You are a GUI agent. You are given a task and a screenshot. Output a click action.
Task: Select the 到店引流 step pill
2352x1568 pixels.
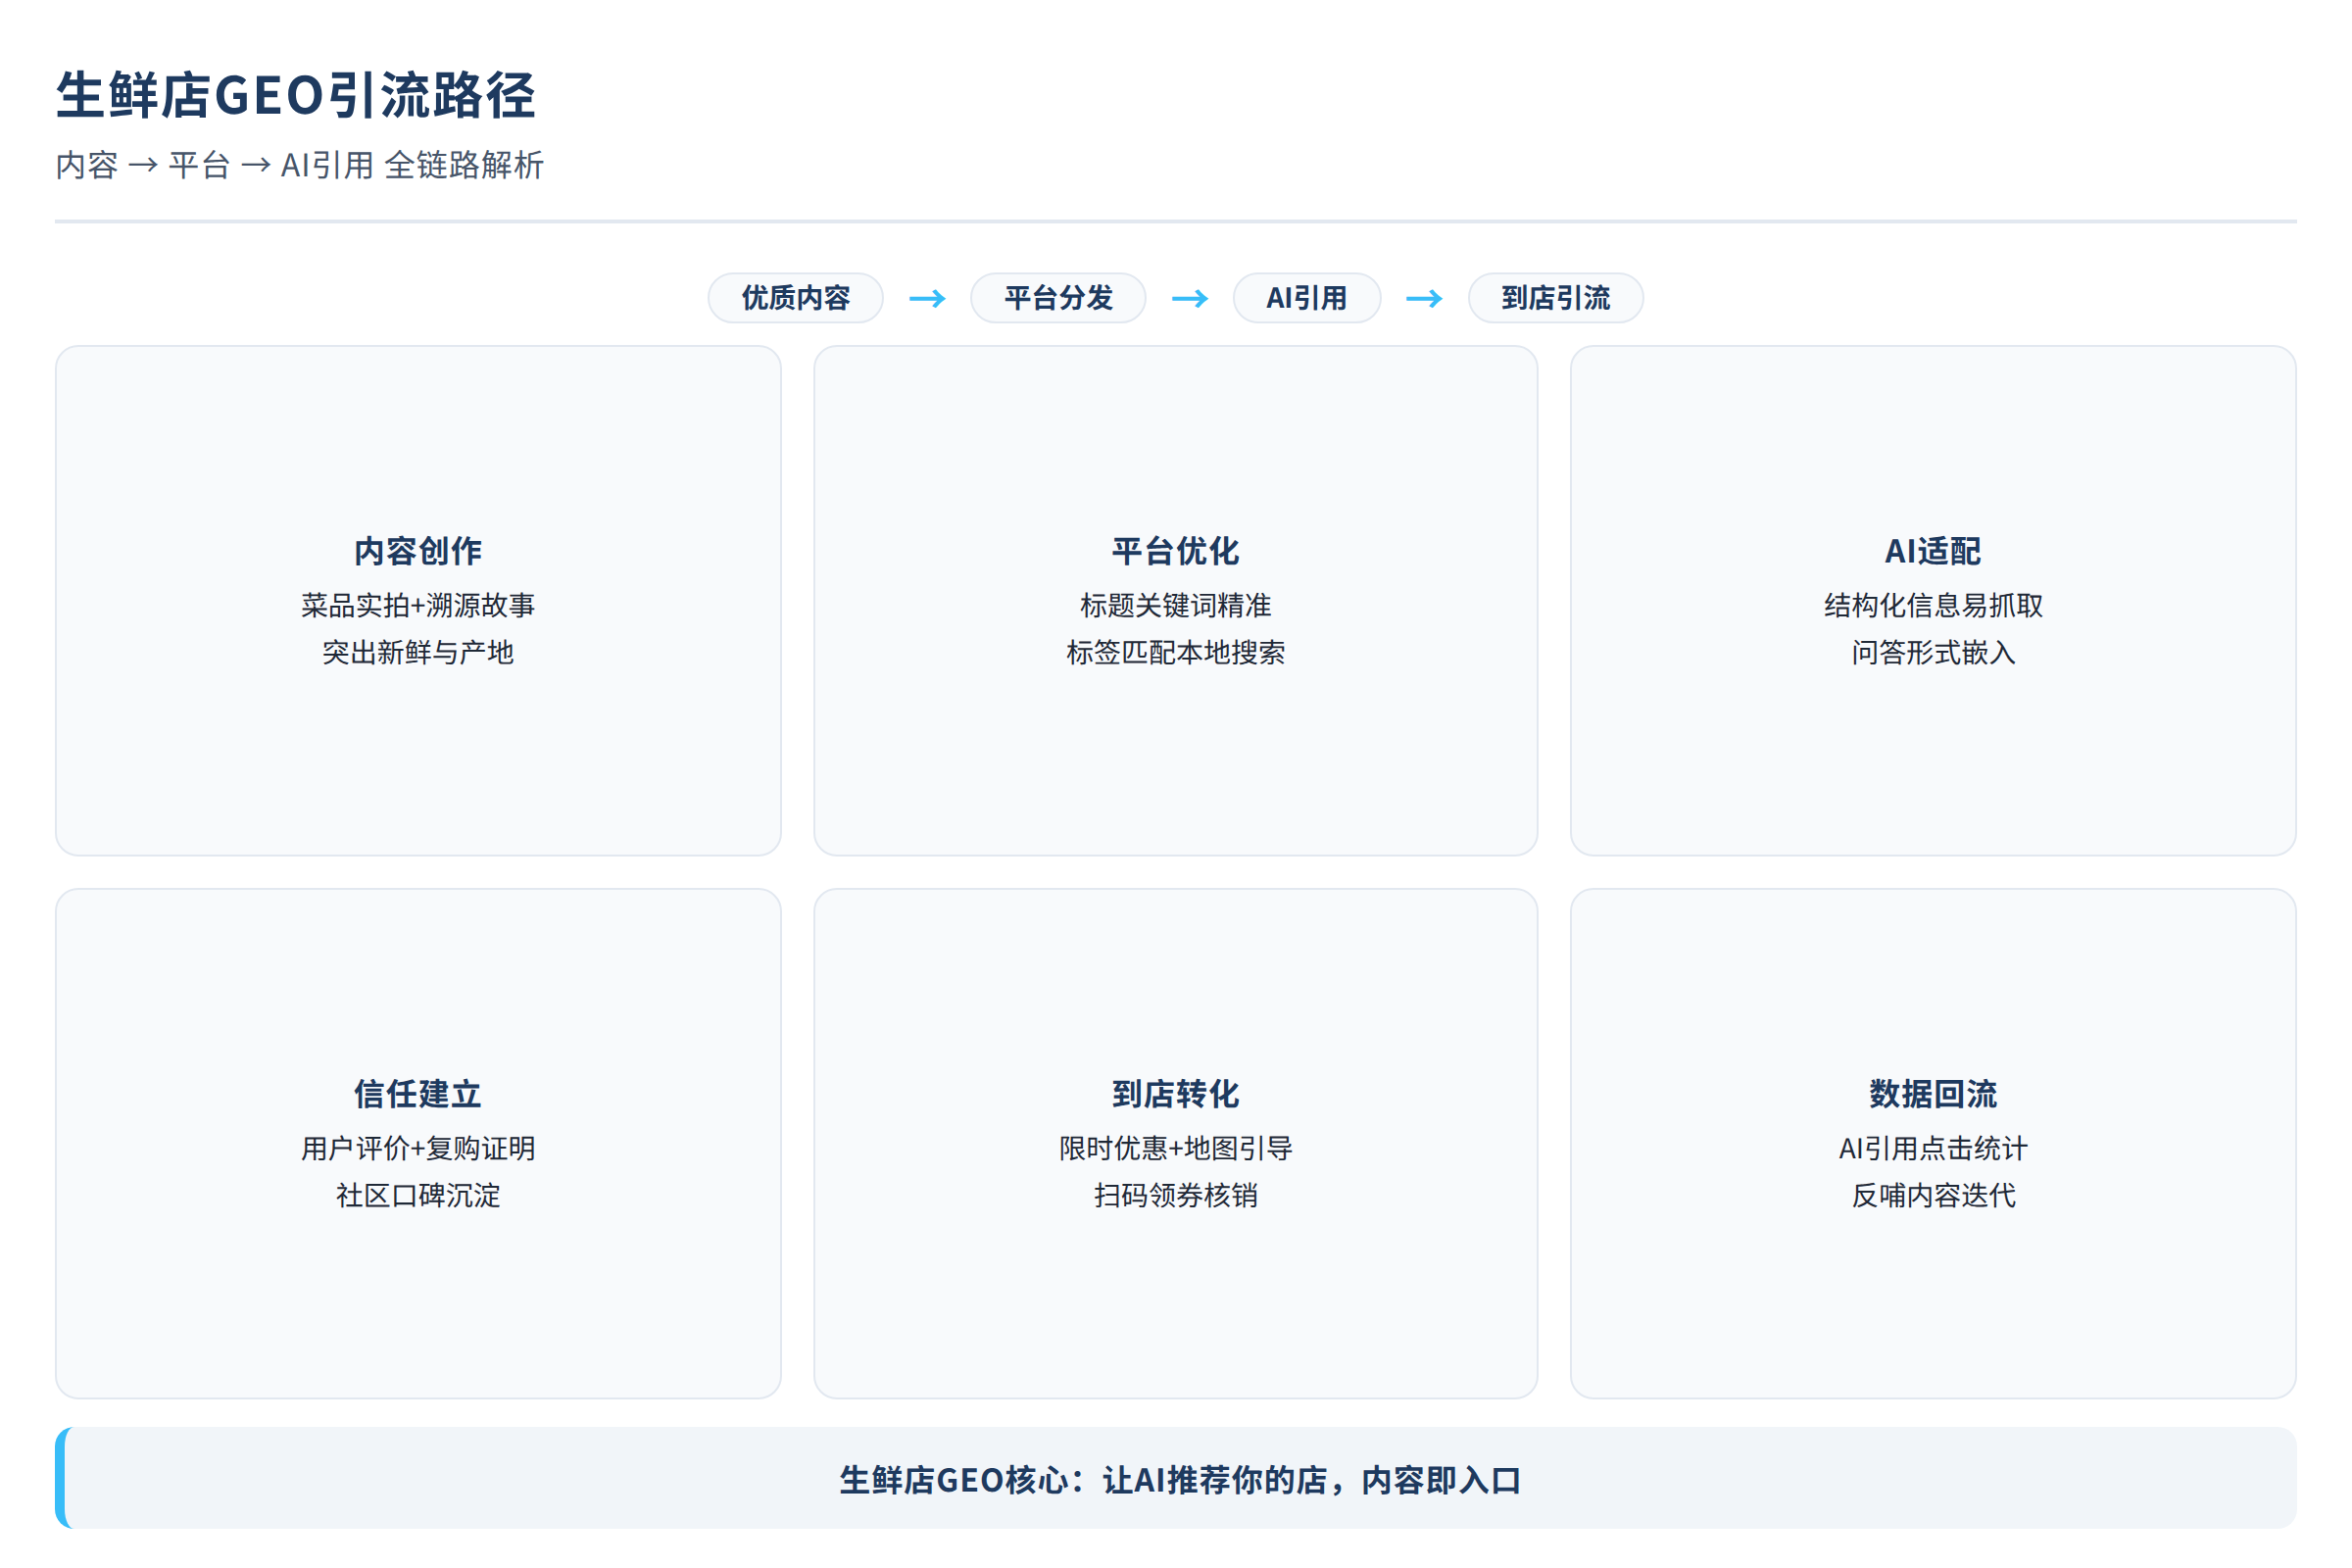[x=1555, y=298]
